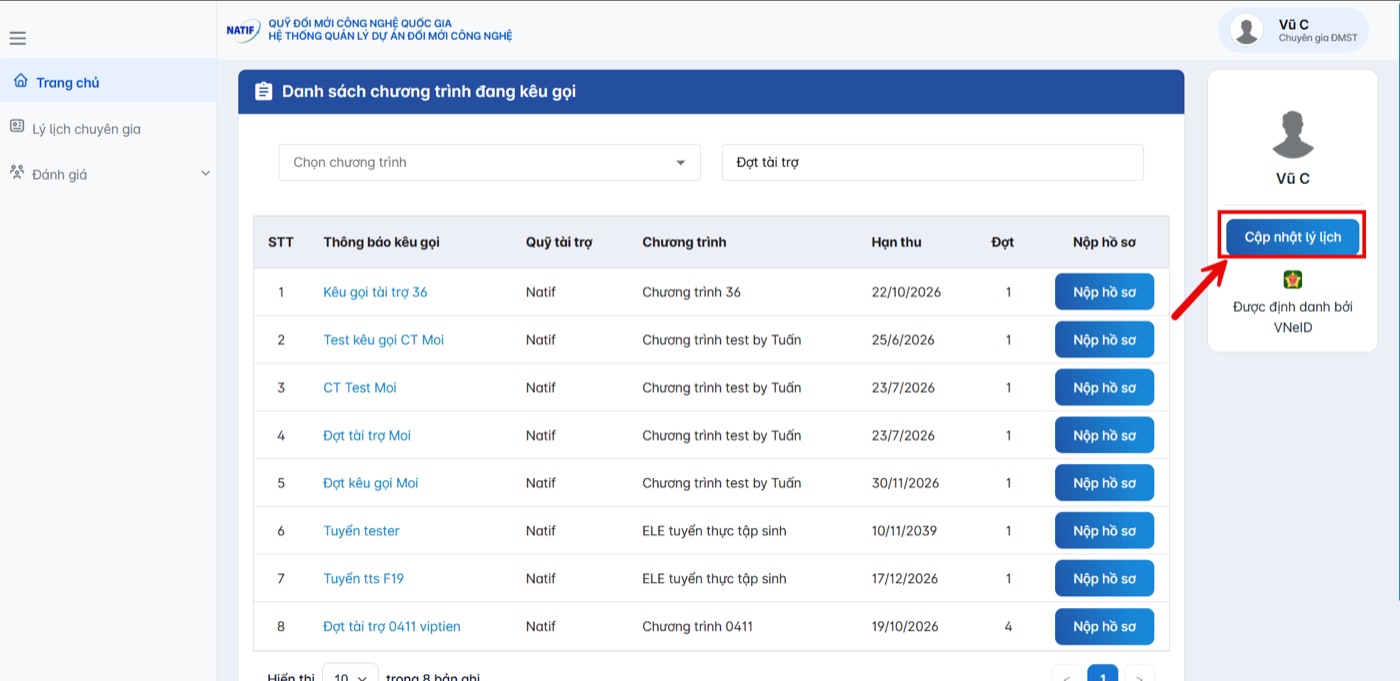Open the Chọn chương trình dropdown

pos(489,162)
